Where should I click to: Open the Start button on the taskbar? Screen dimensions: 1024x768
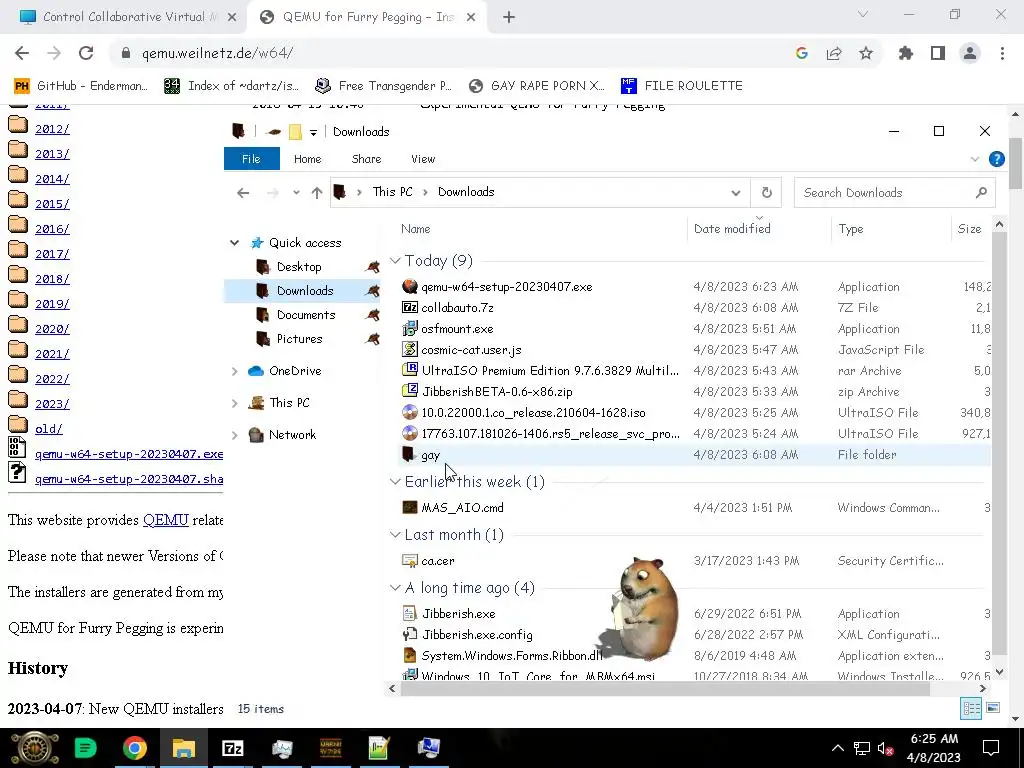(x=35, y=748)
